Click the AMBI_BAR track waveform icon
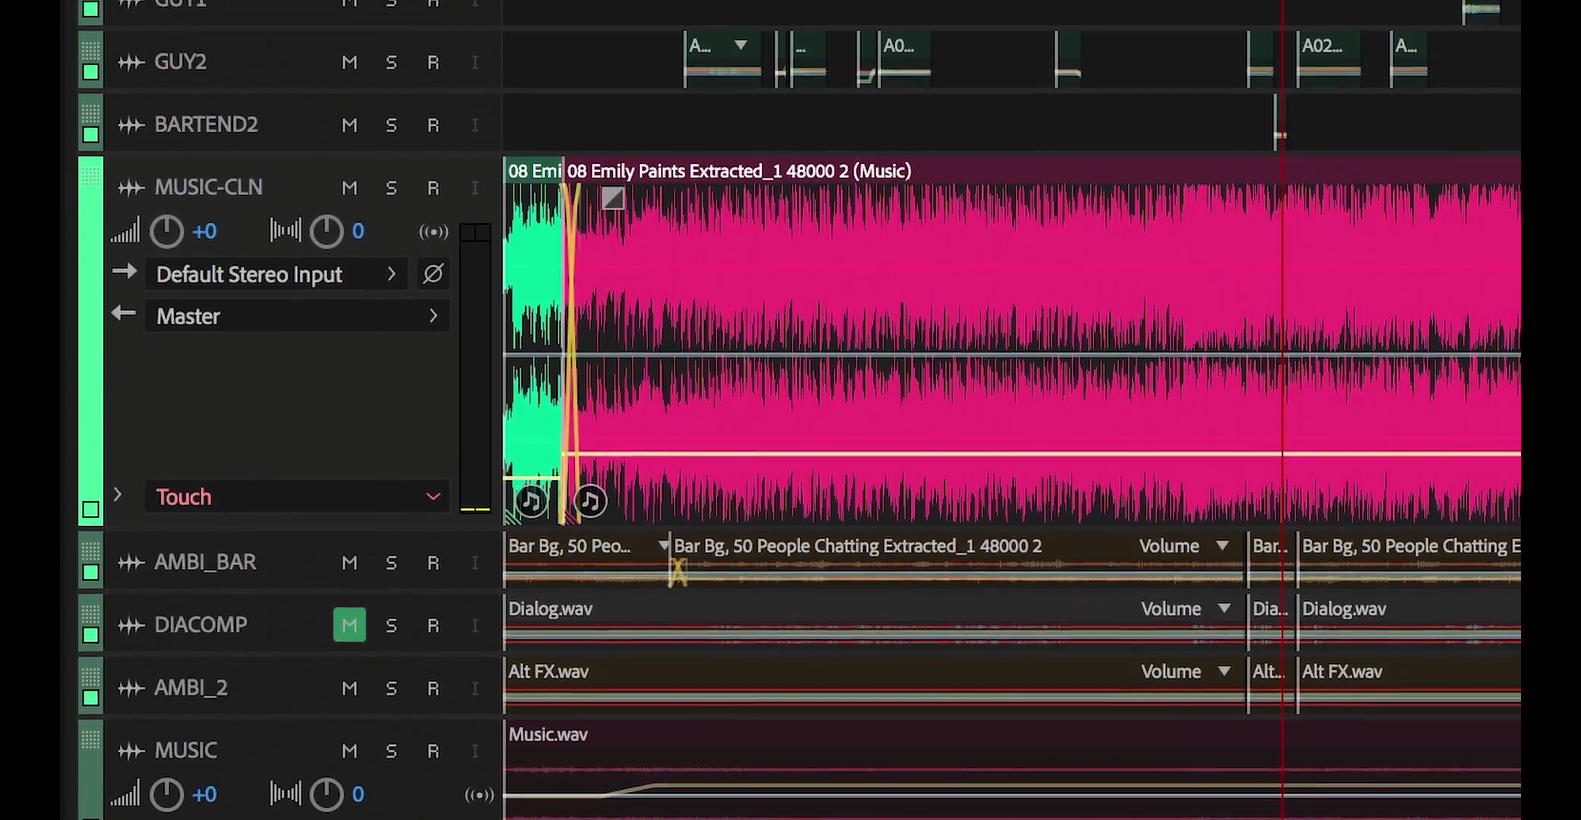Image resolution: width=1581 pixels, height=820 pixels. click(131, 563)
